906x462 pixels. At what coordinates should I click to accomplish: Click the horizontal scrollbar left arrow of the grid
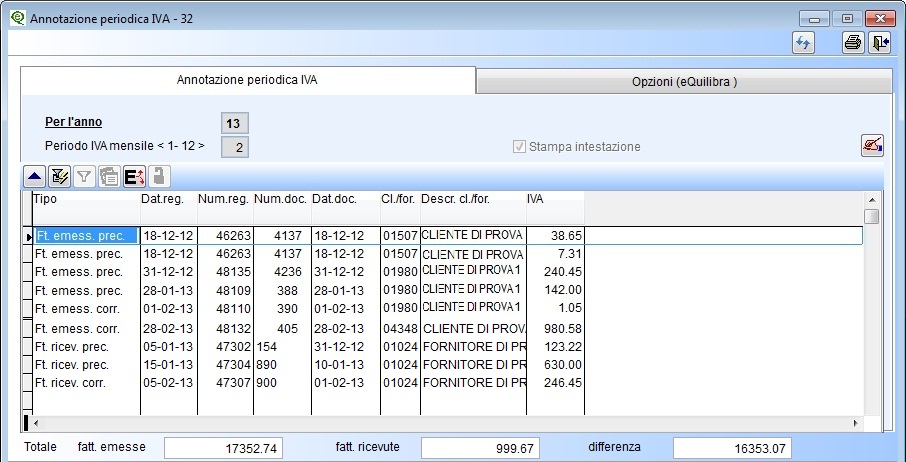coord(36,423)
